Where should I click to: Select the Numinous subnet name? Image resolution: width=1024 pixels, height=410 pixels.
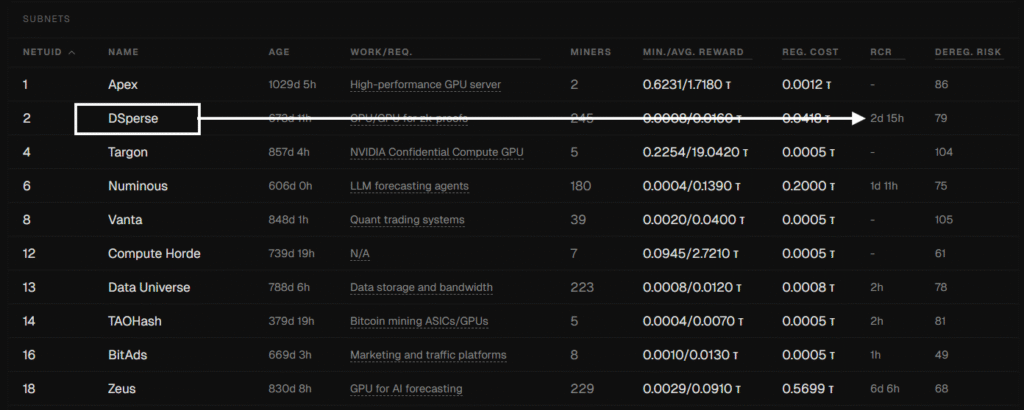(x=138, y=186)
